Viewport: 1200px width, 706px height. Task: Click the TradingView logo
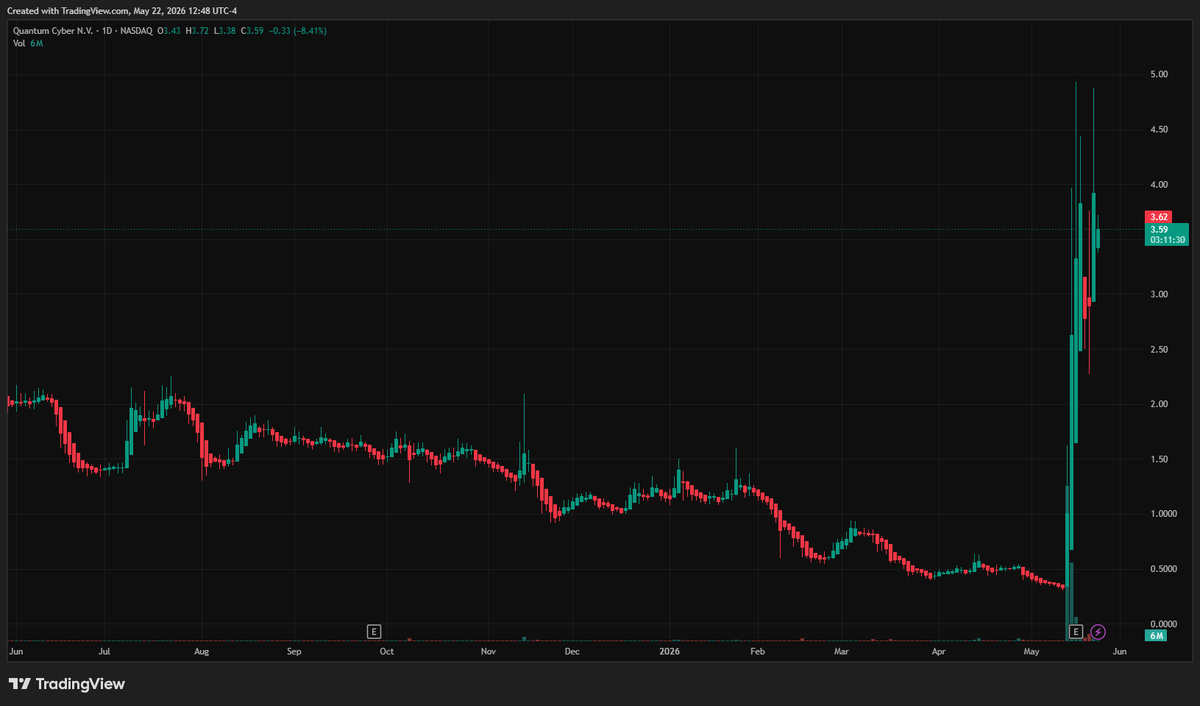tap(67, 684)
